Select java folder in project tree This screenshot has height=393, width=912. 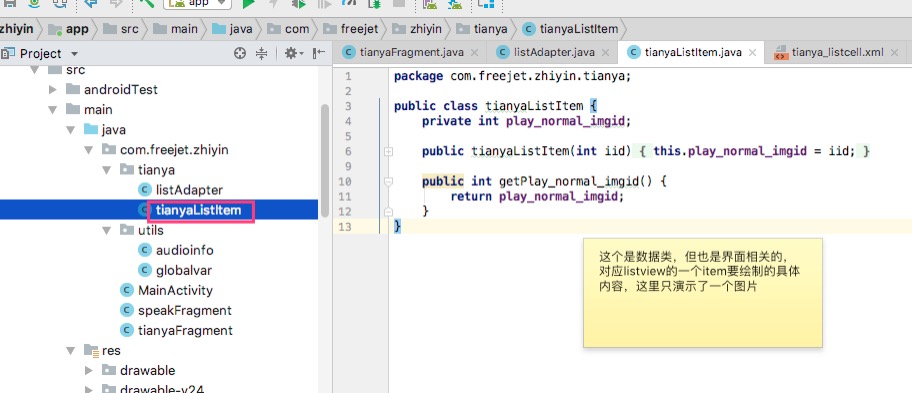point(105,130)
